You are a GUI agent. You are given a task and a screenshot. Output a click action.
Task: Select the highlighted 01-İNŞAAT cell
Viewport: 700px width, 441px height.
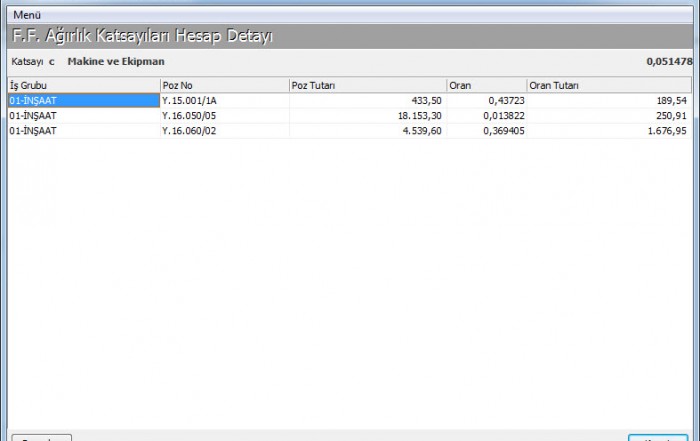tap(84, 101)
